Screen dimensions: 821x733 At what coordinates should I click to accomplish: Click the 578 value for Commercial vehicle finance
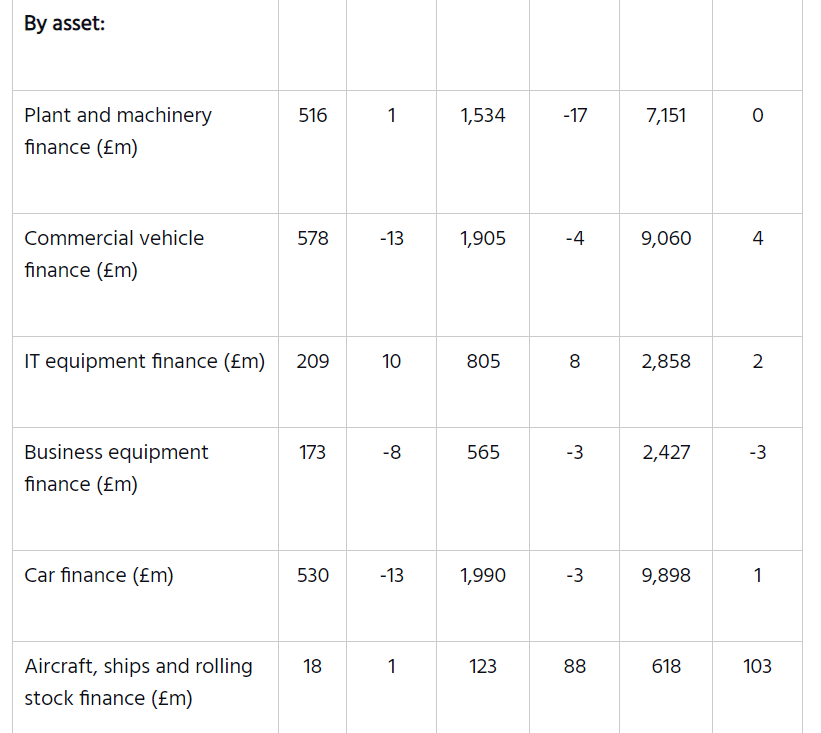[313, 238]
